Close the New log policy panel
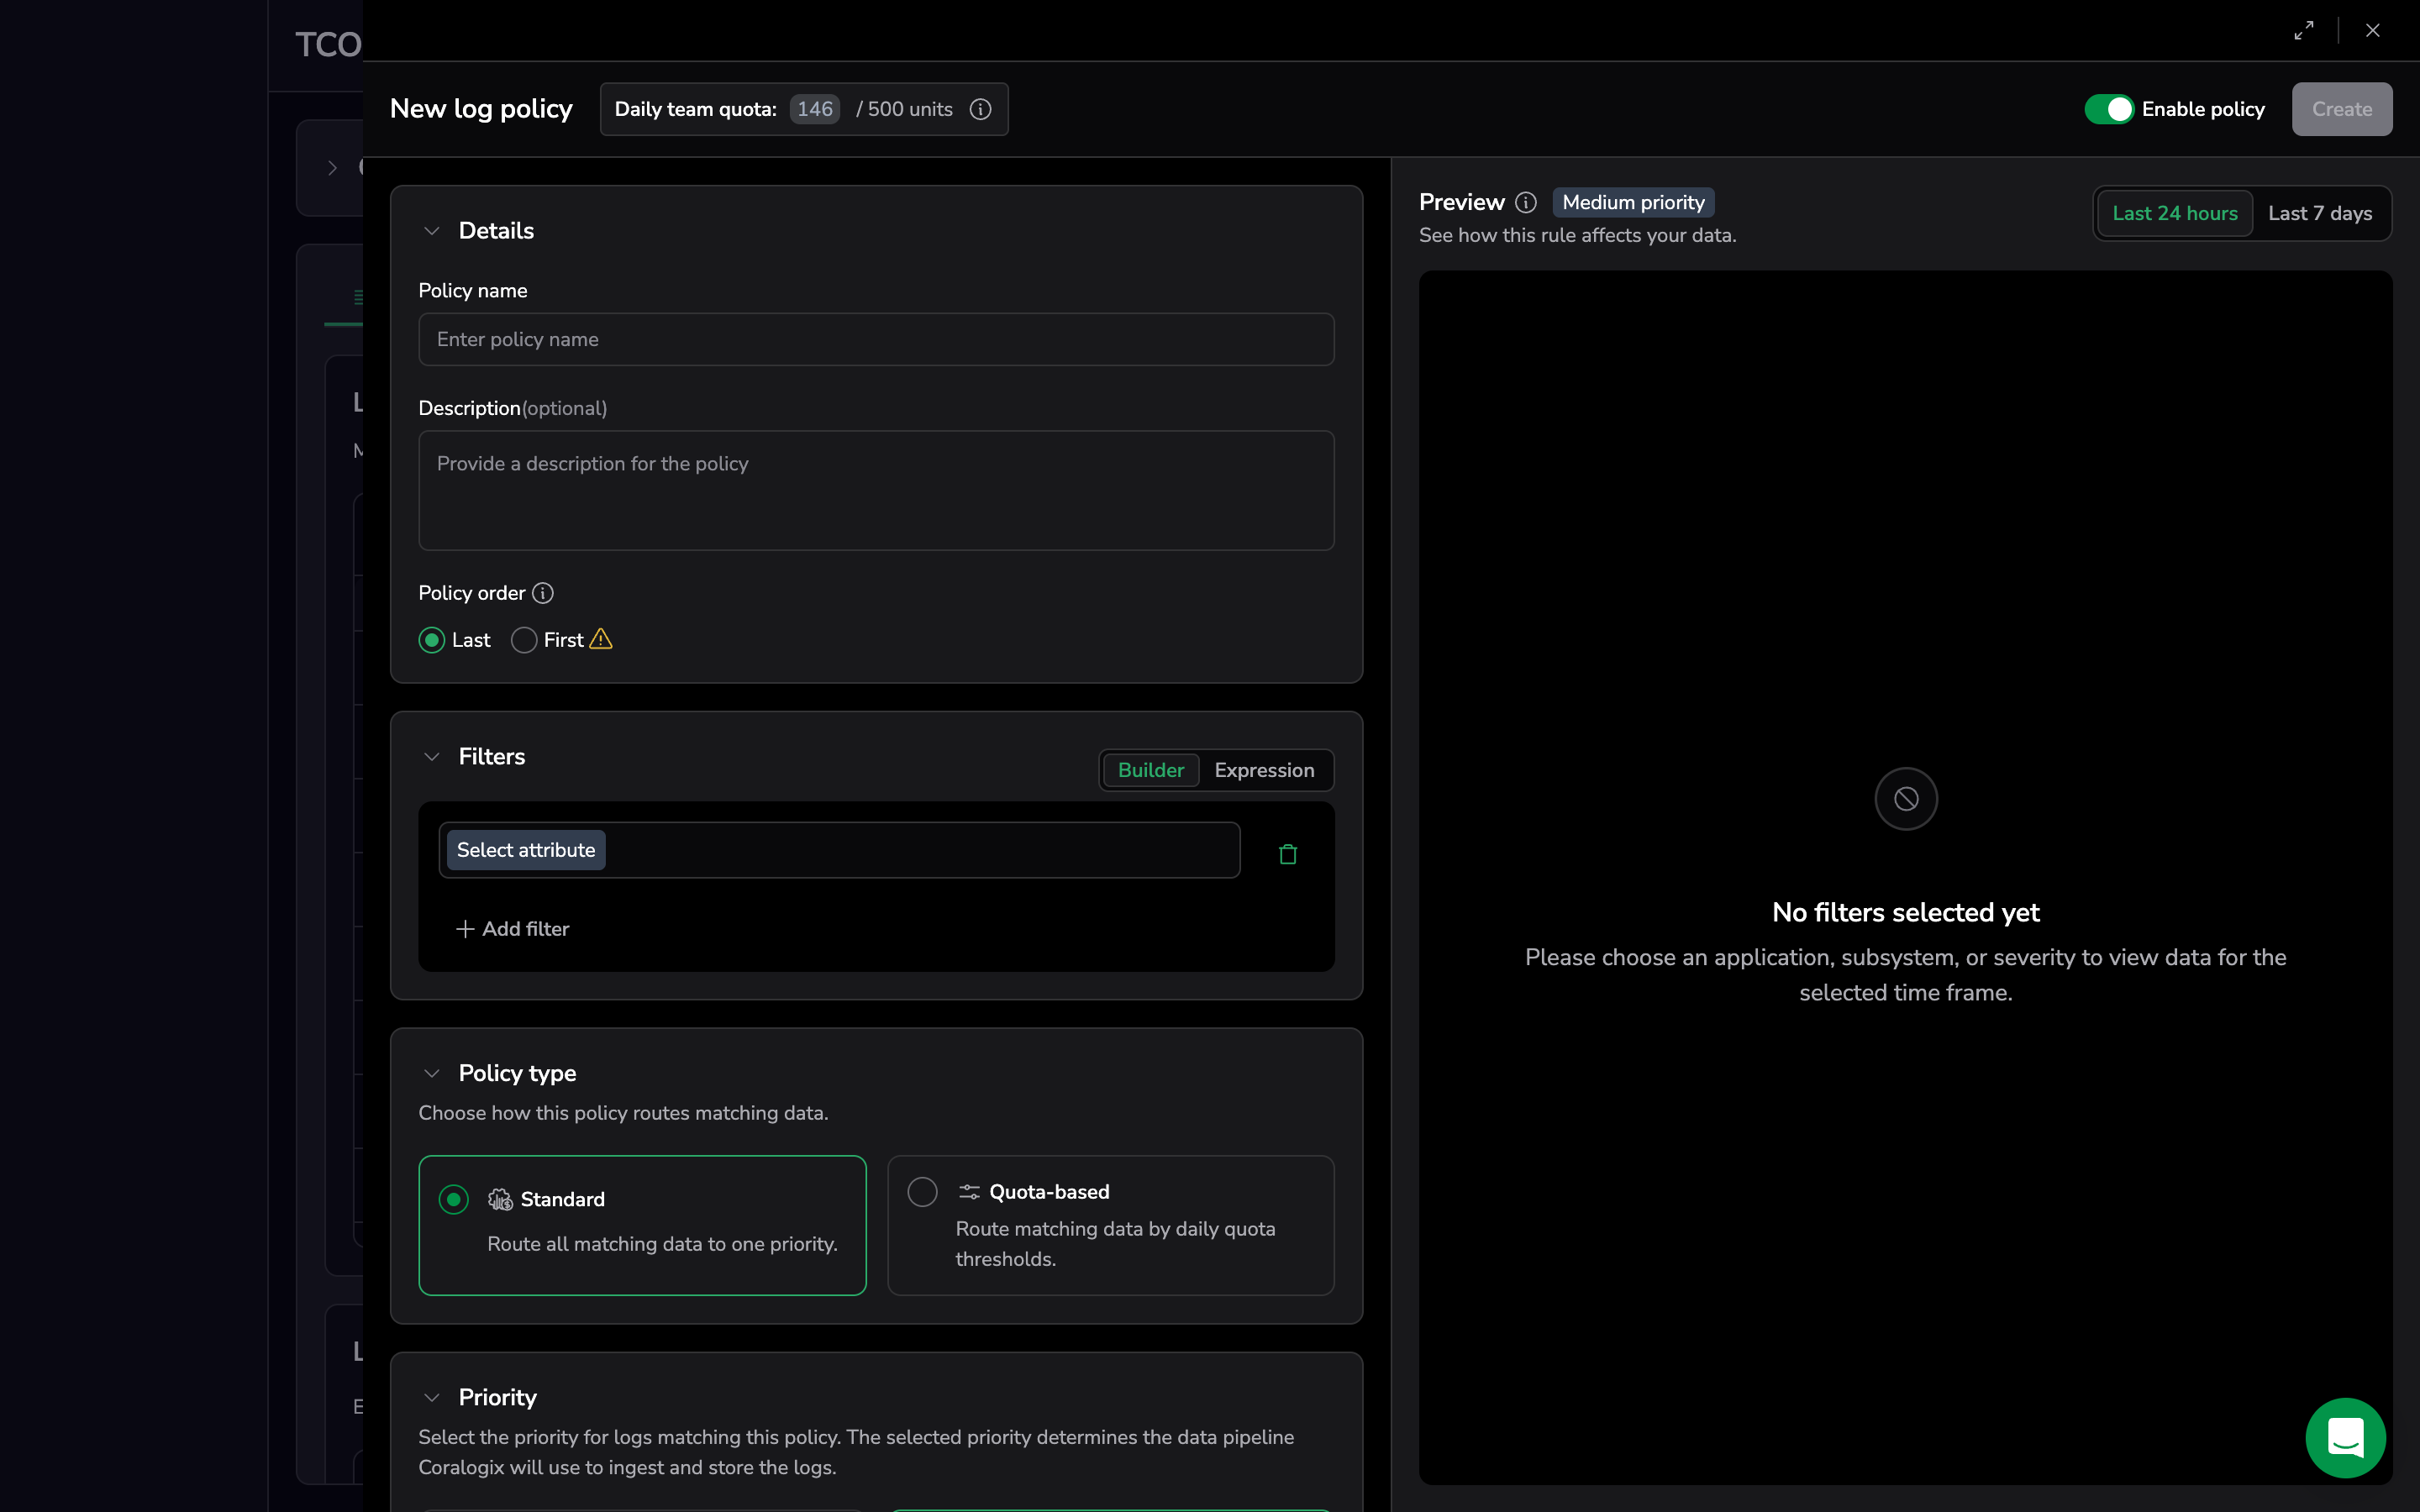This screenshot has width=2420, height=1512. click(x=2372, y=31)
